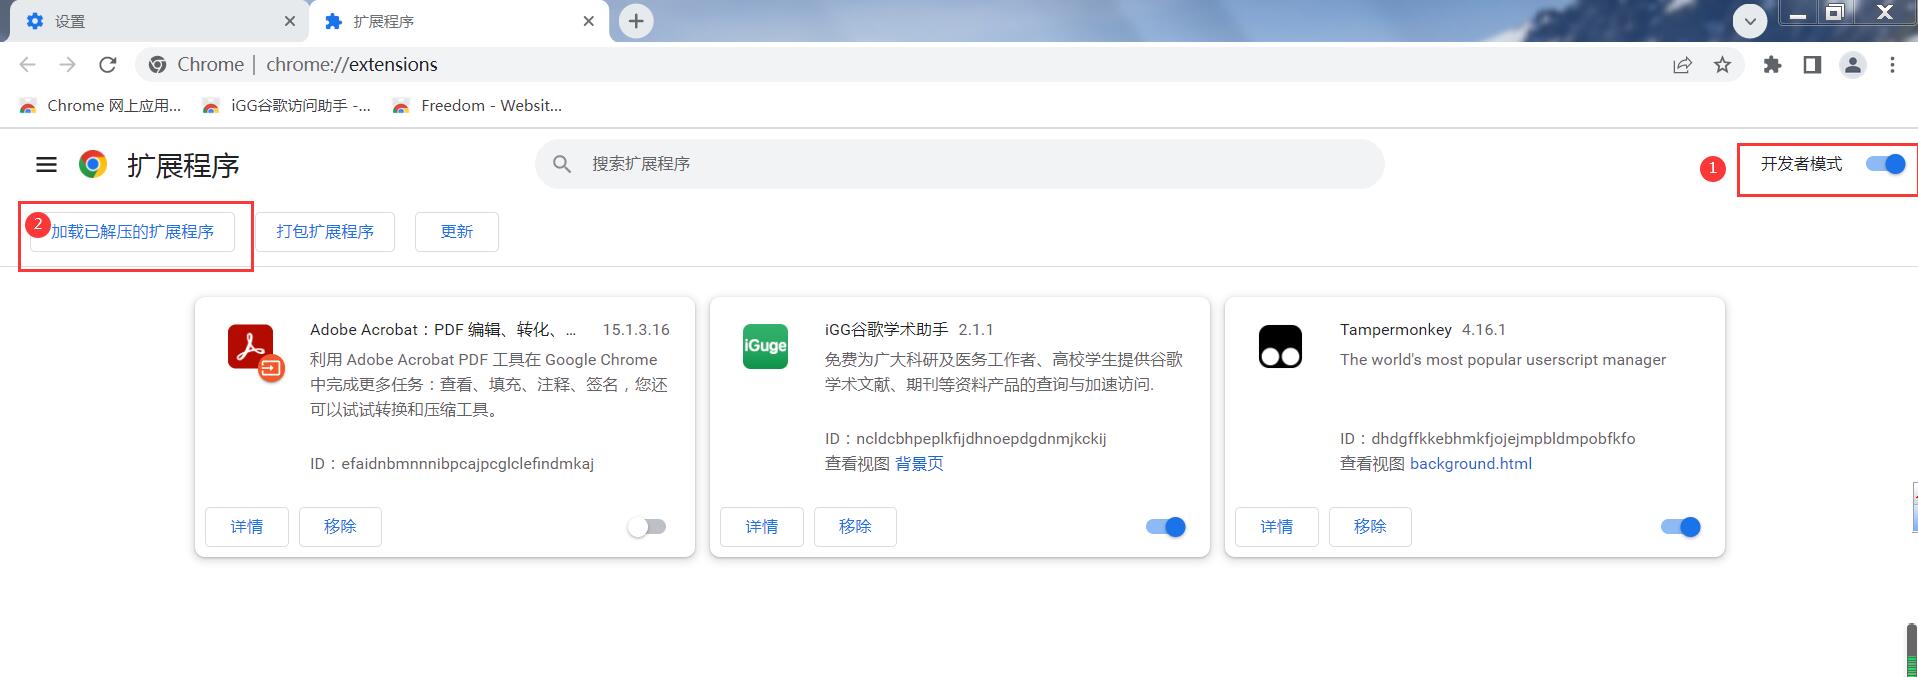The image size is (1918, 677).
Task: Toggle 开发者模式 developer mode switch
Action: [x=1886, y=164]
